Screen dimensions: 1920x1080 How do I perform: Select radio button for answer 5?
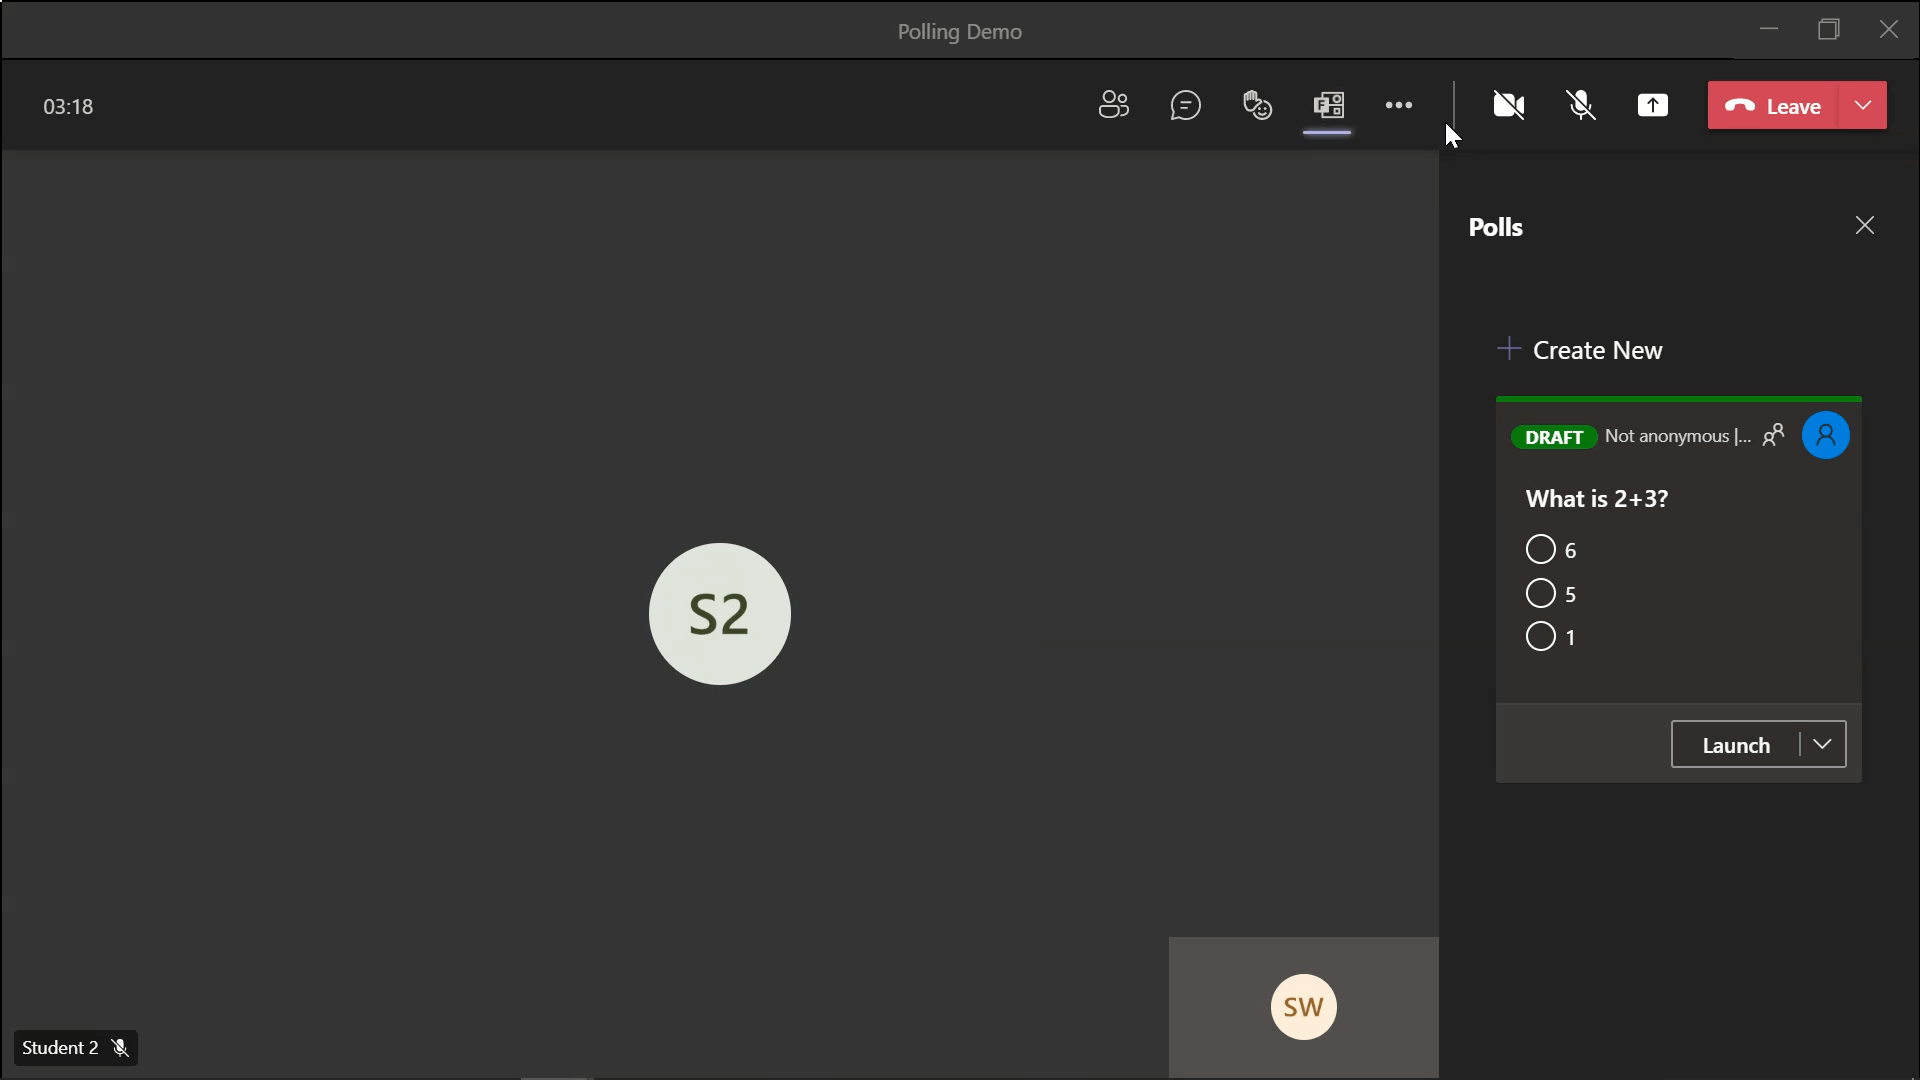(1540, 593)
